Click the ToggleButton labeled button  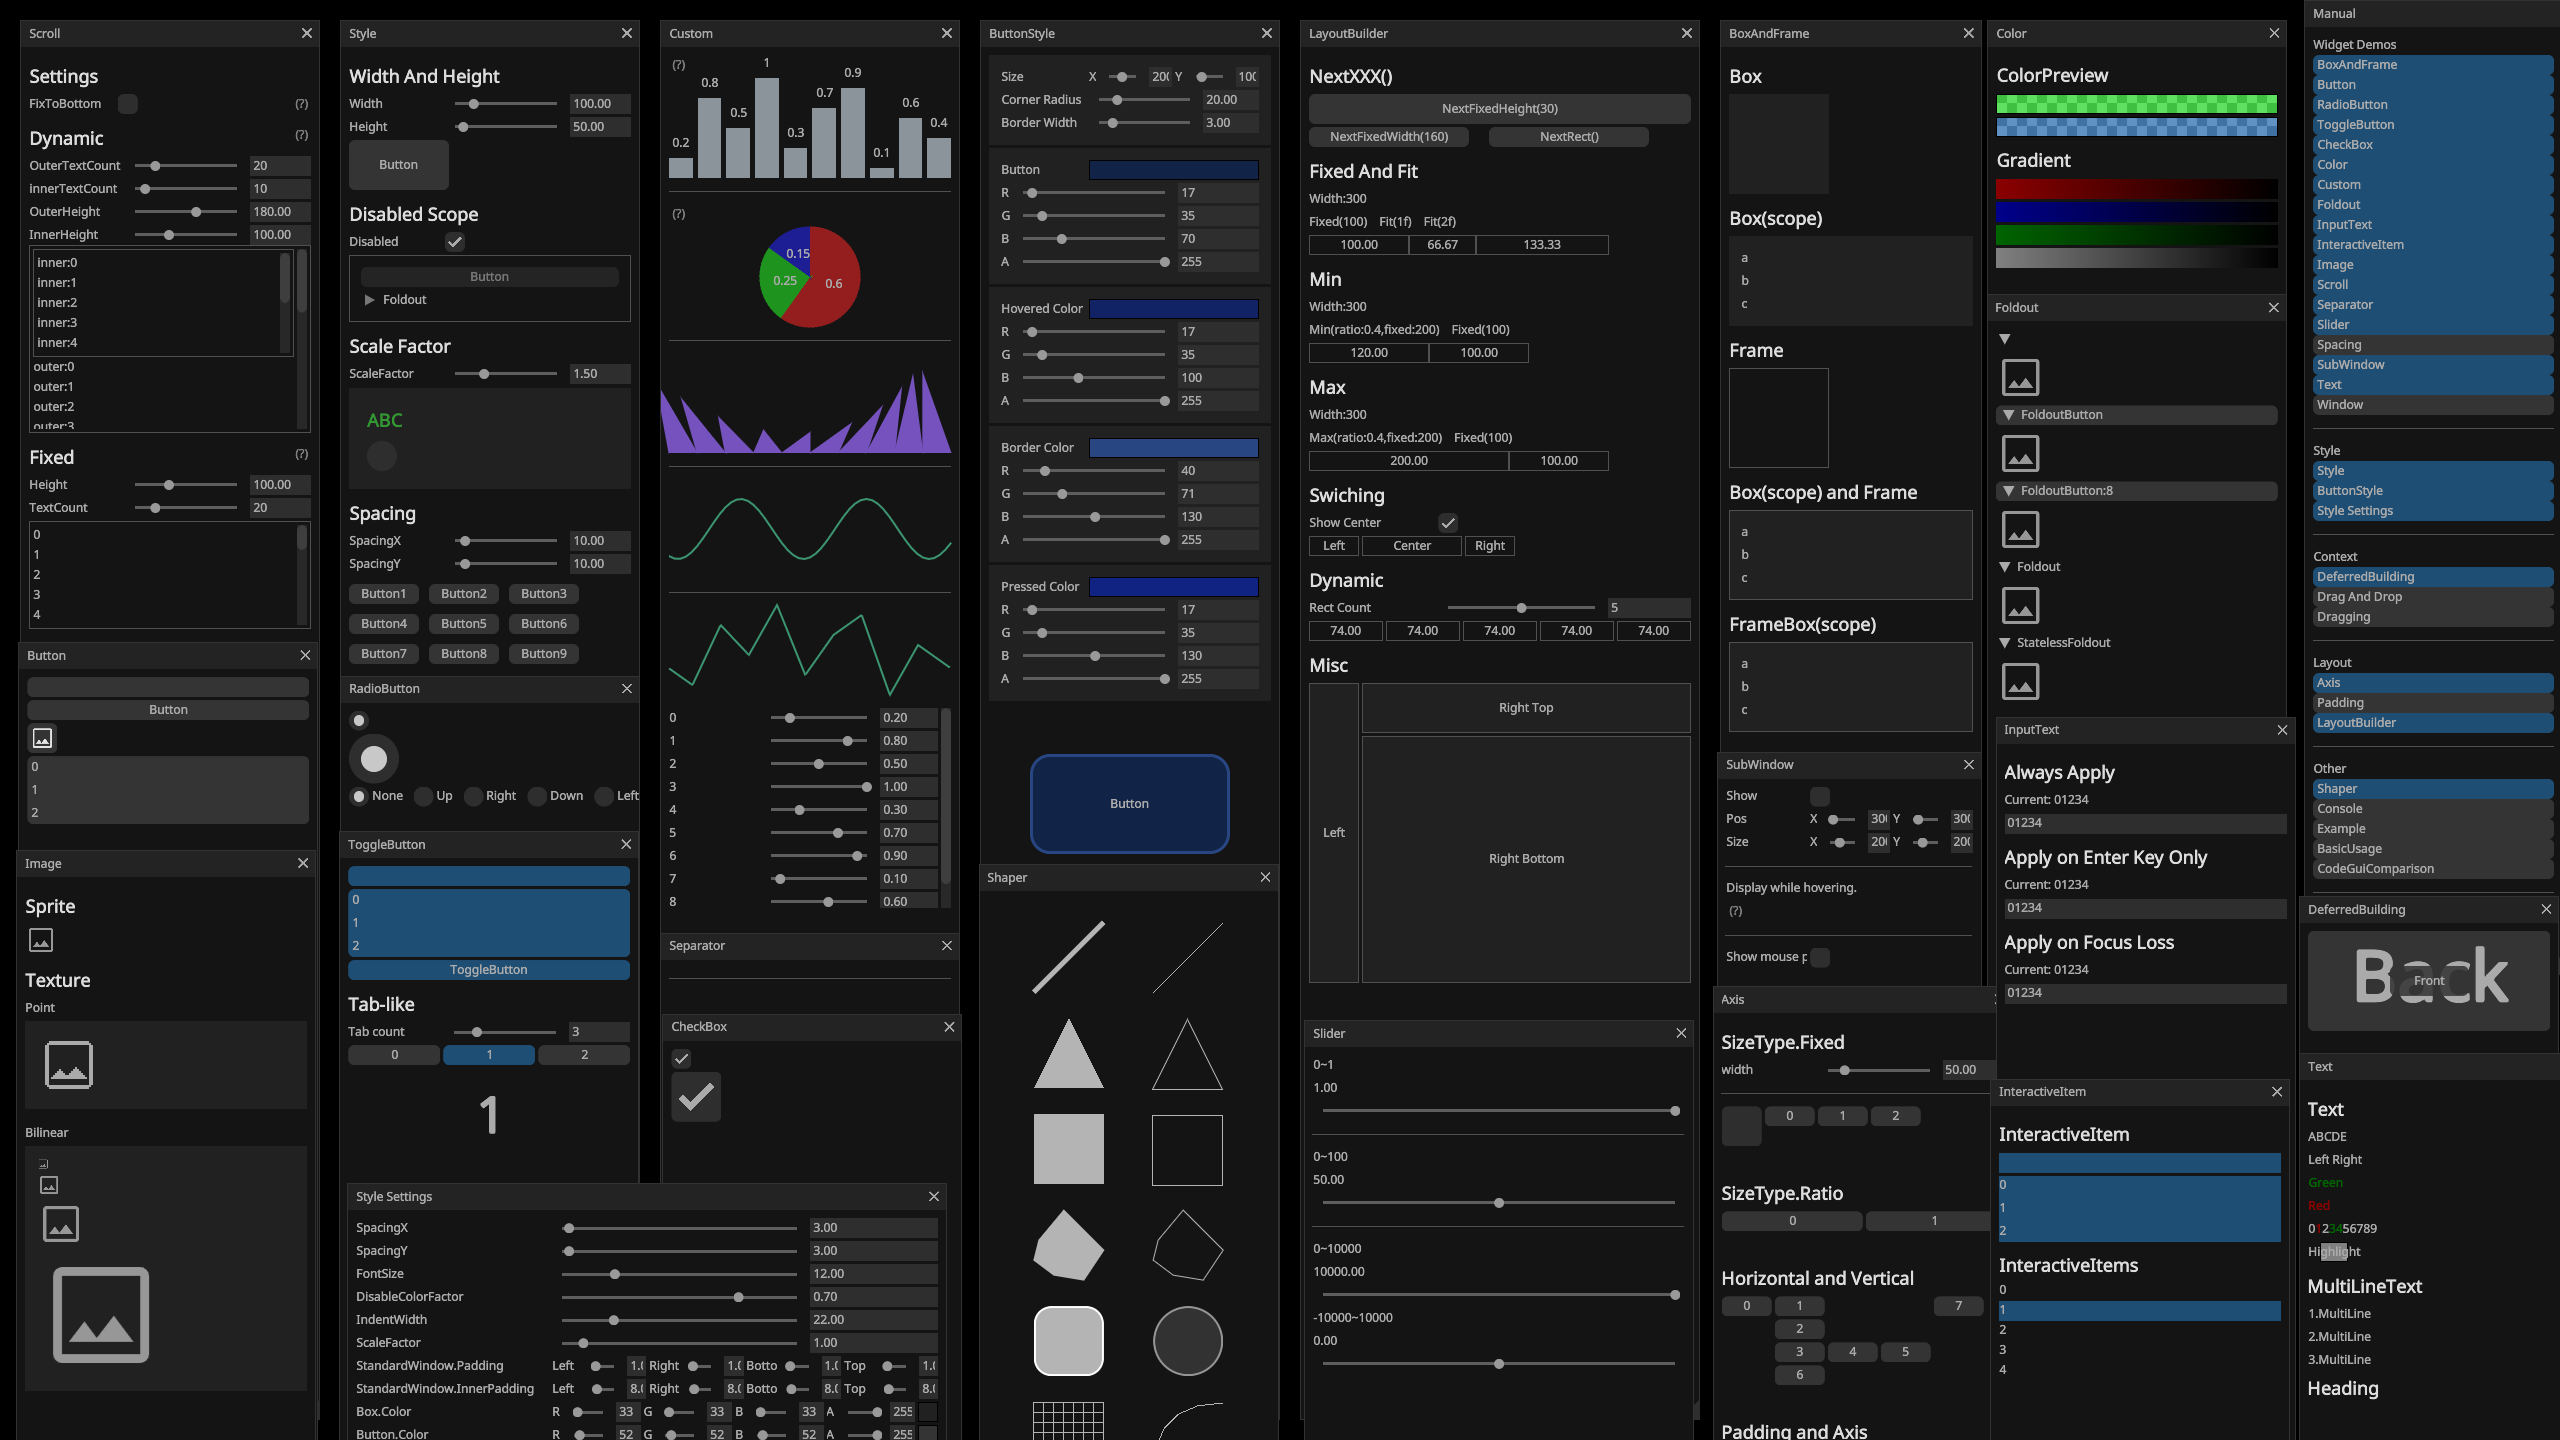pos(488,969)
